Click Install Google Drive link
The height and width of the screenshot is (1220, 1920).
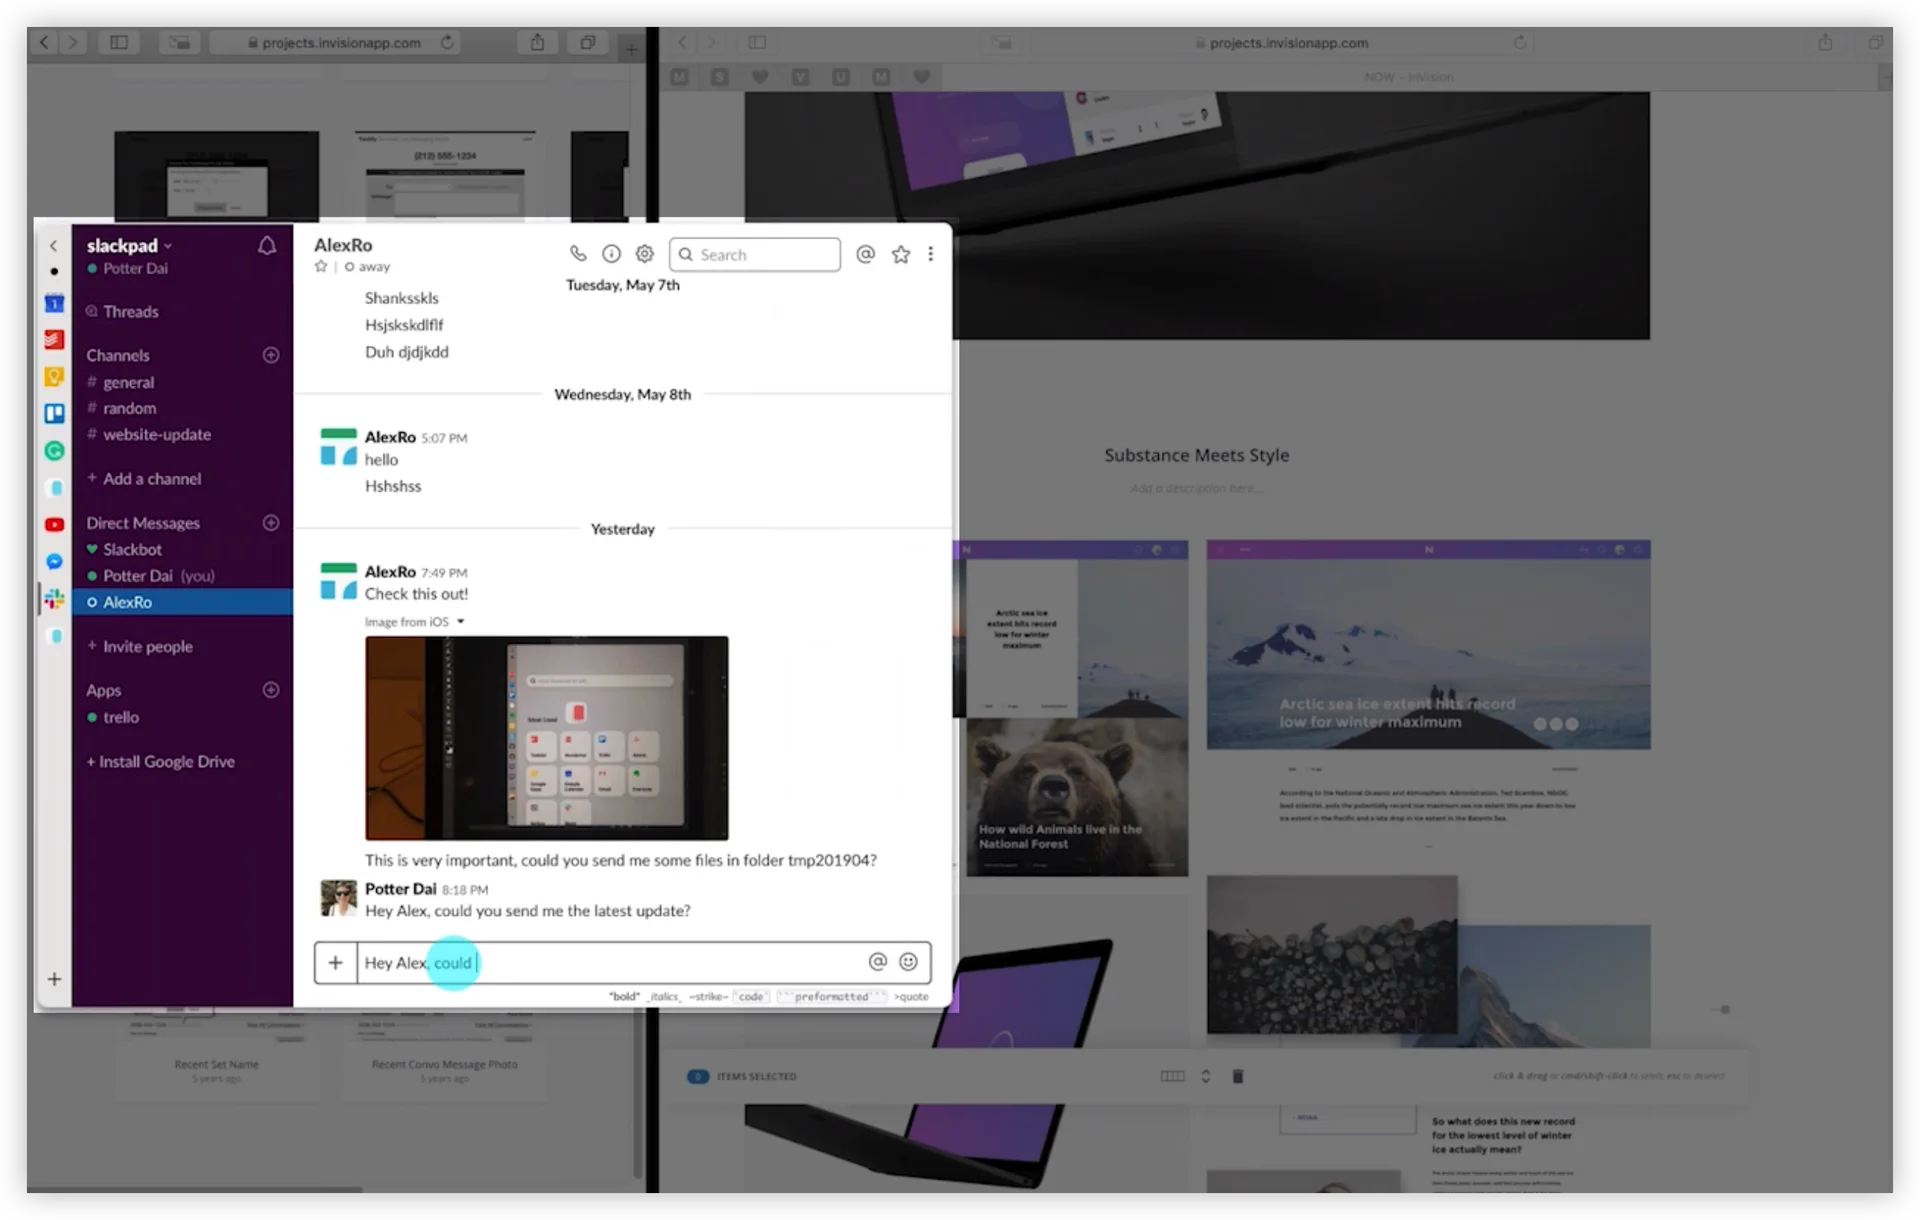tap(166, 762)
